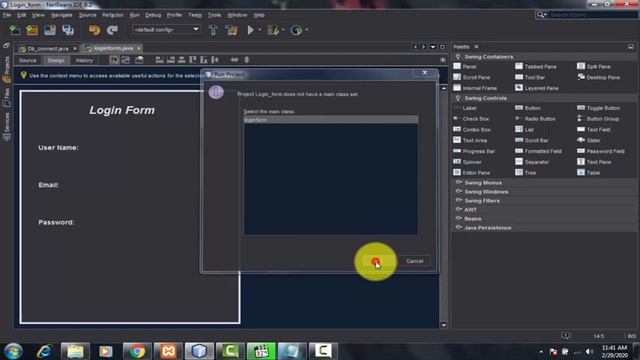Click Cancel in Run Project dialog
This screenshot has width=640, height=360.
click(415, 261)
